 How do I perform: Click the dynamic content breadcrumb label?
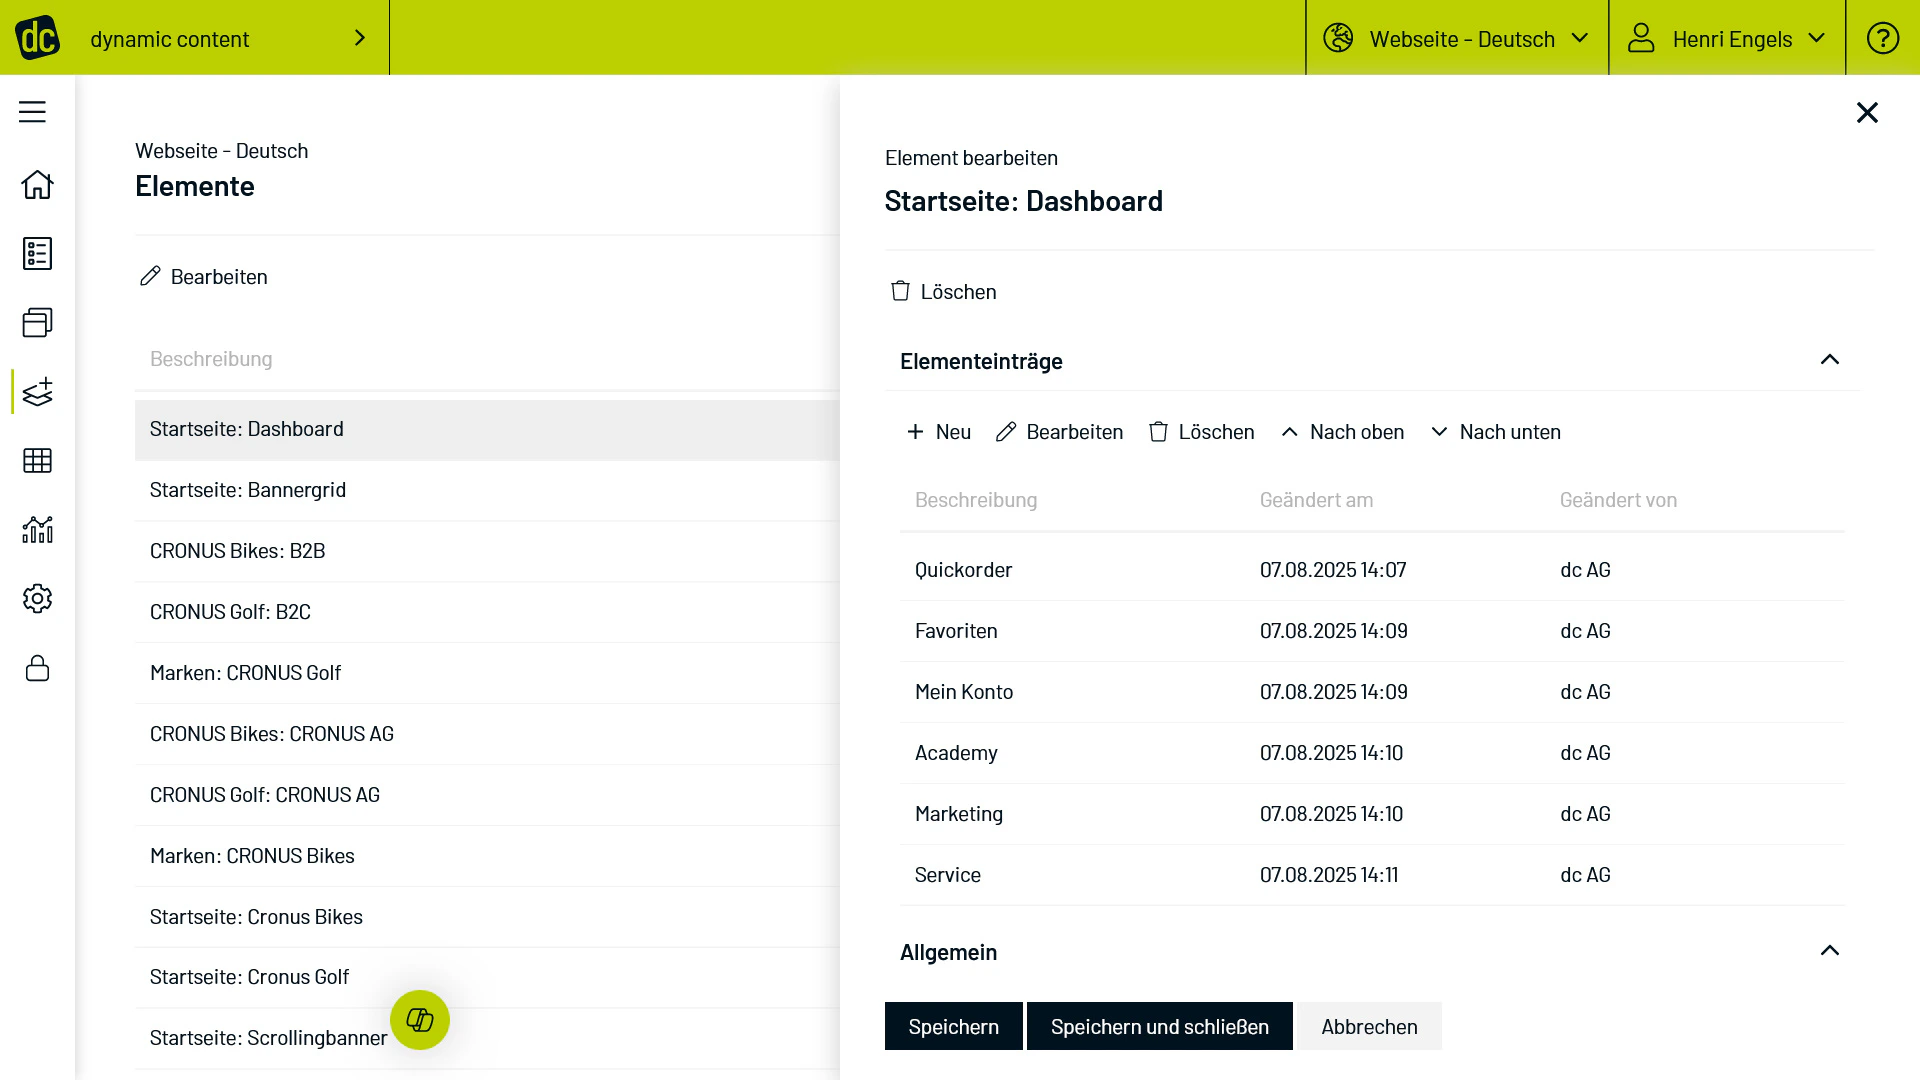click(x=169, y=39)
